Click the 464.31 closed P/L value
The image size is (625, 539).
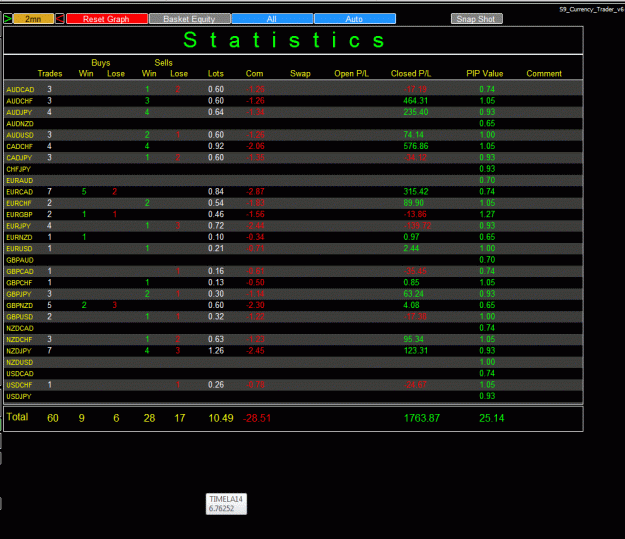[416, 101]
